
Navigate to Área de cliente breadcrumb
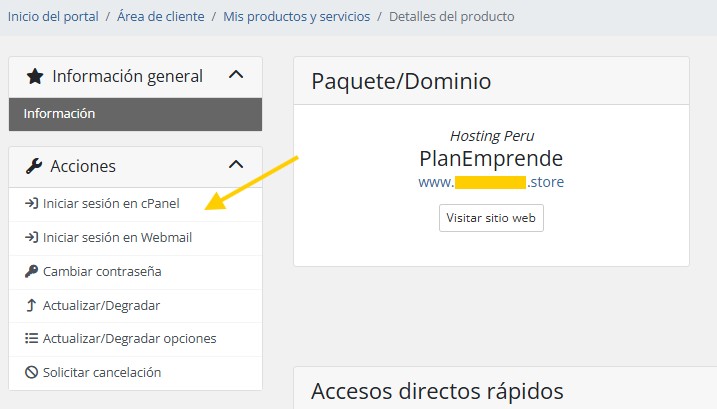pos(161,16)
